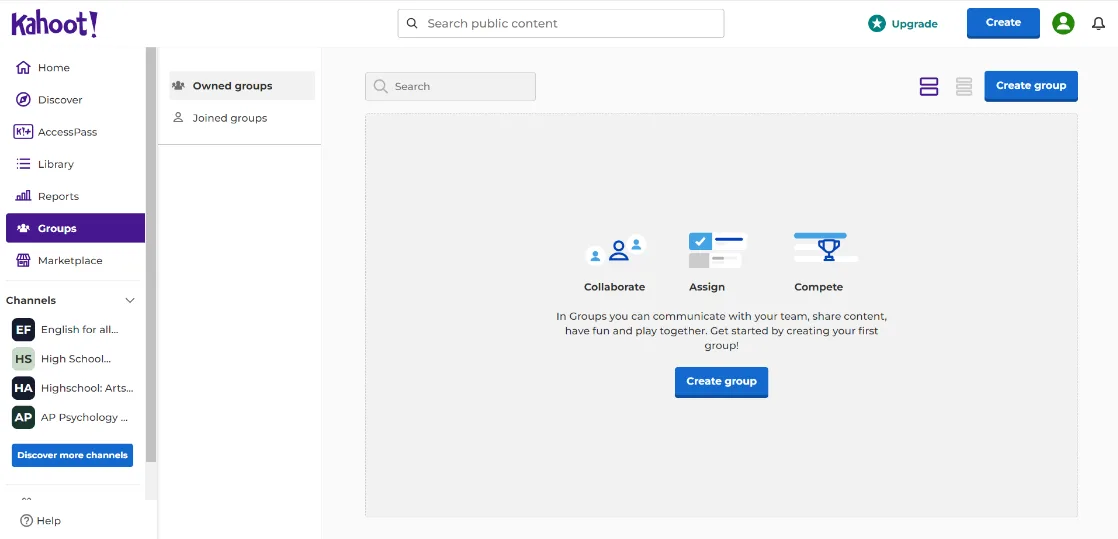Click the Discover compass icon
Image resolution: width=1118 pixels, height=539 pixels.
coord(23,100)
